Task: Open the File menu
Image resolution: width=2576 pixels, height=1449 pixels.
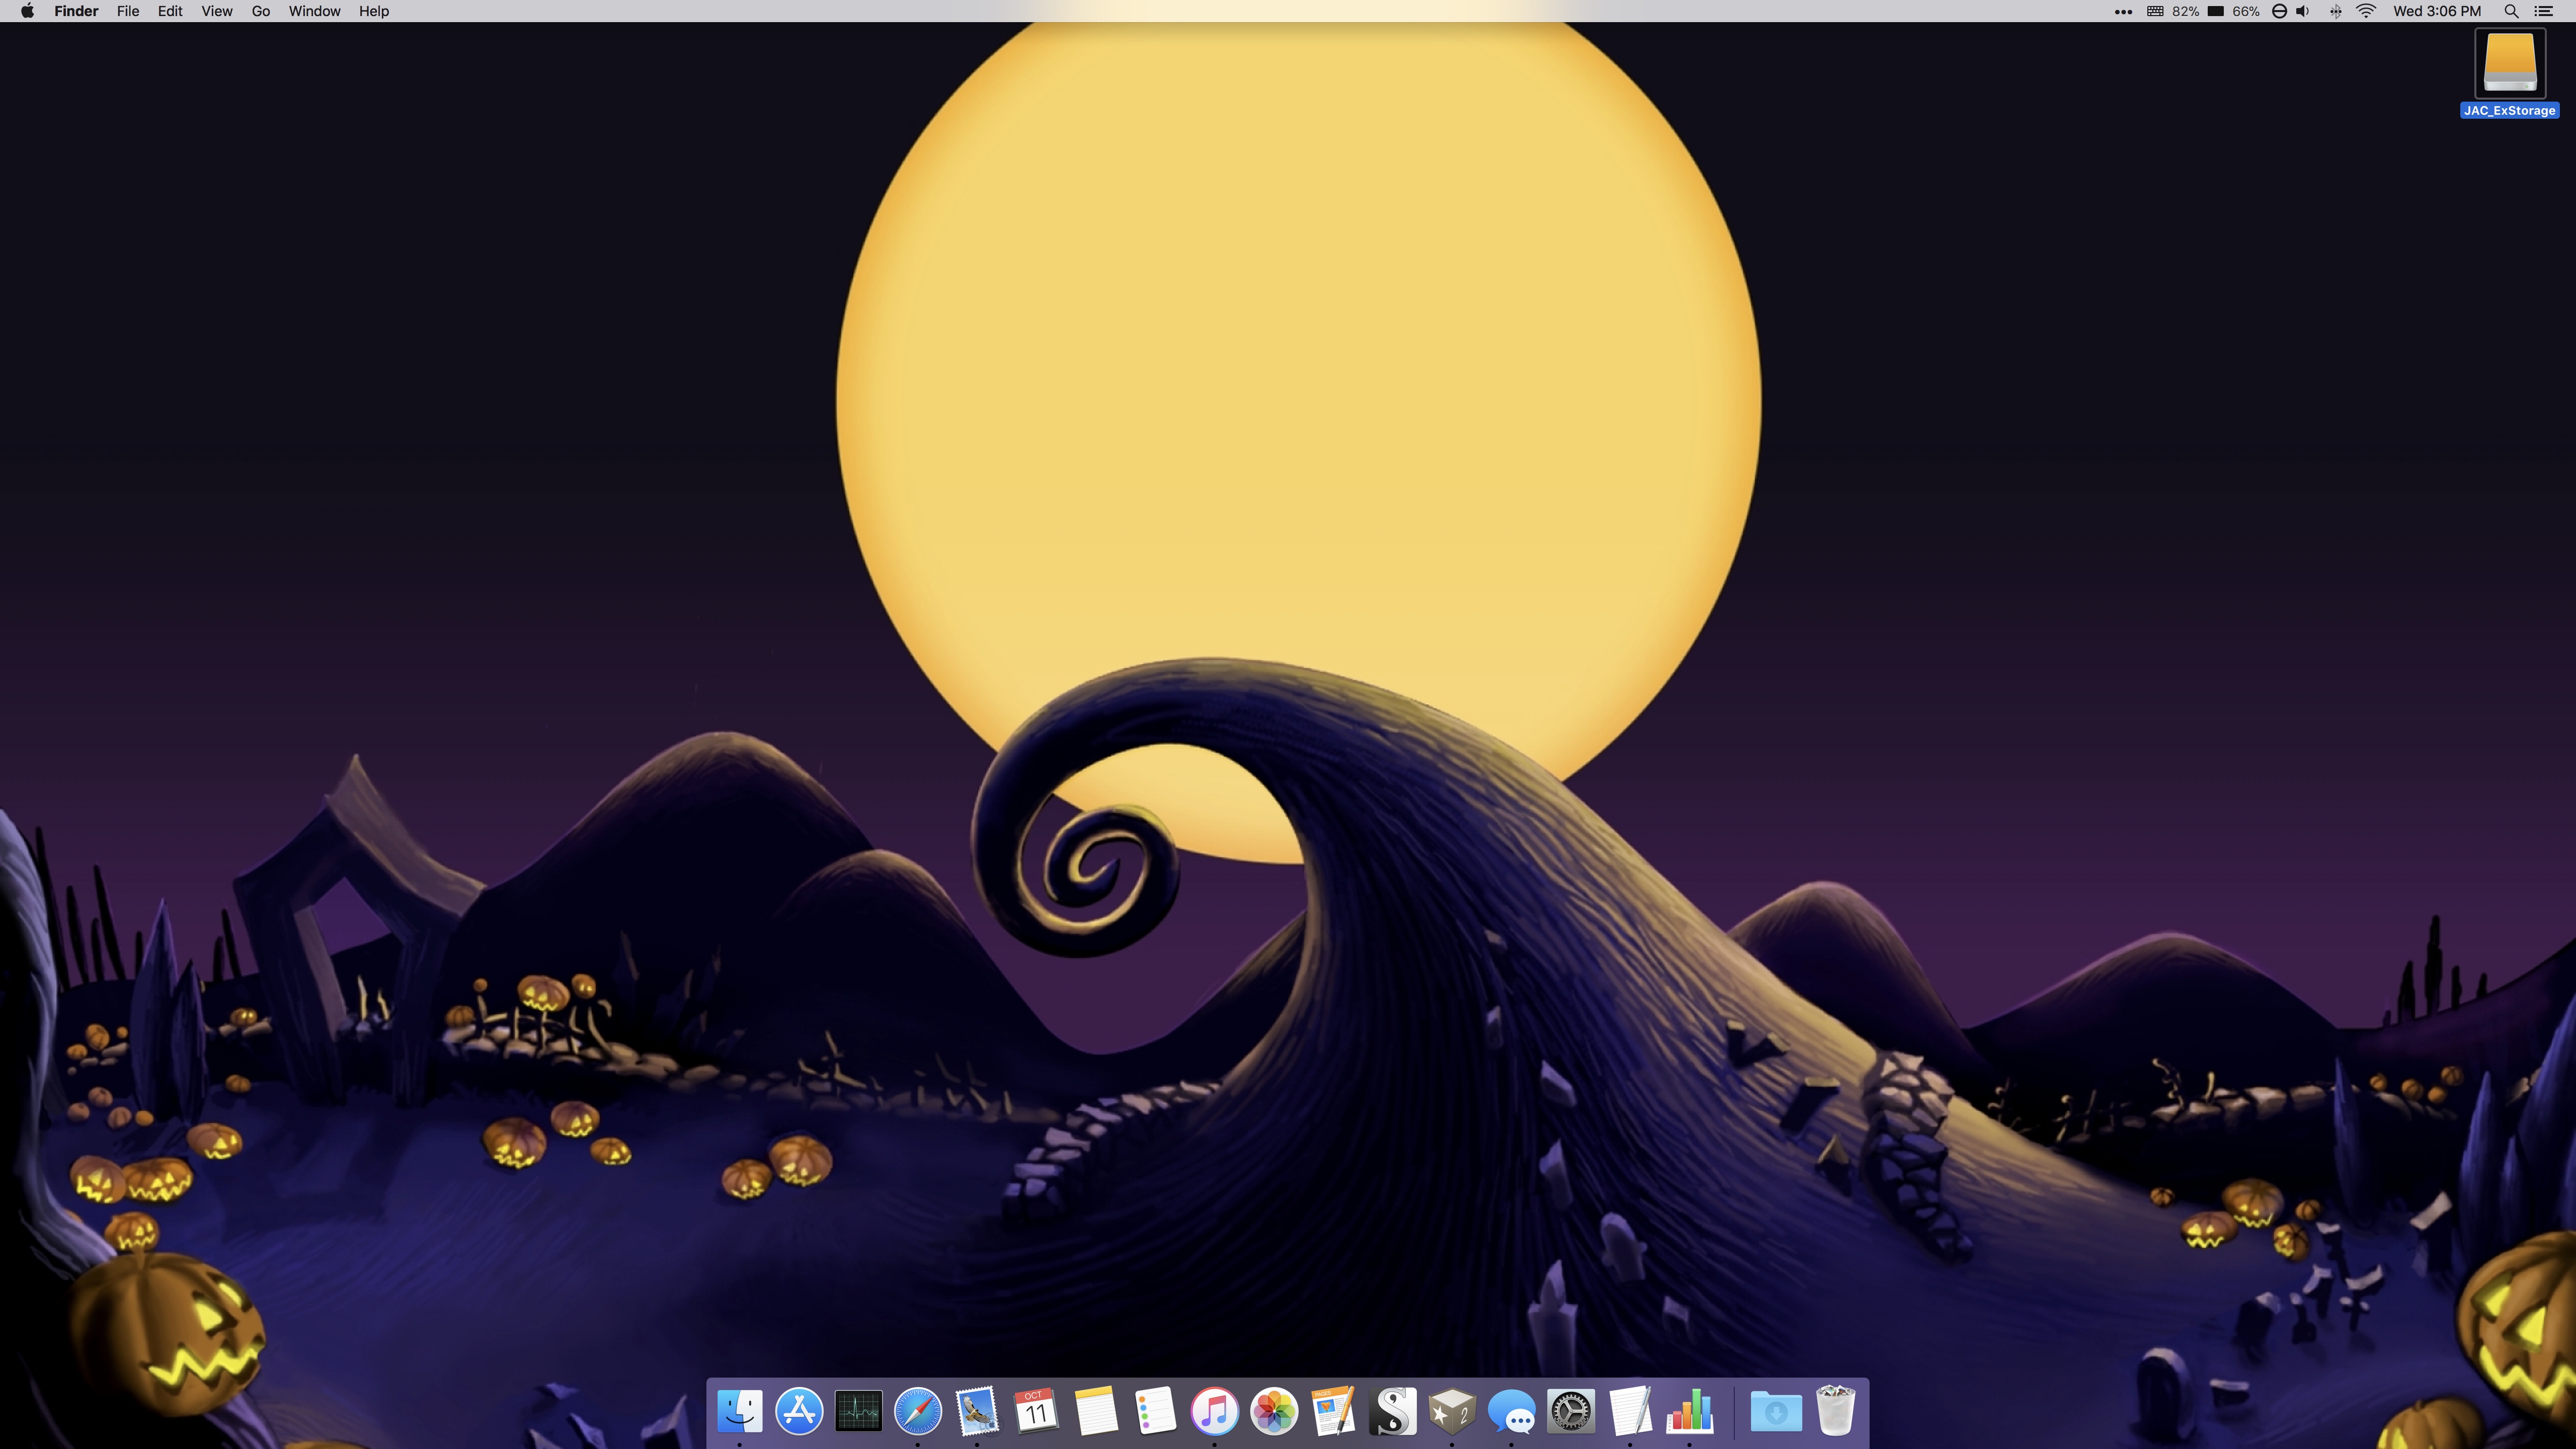Action: (x=128, y=11)
